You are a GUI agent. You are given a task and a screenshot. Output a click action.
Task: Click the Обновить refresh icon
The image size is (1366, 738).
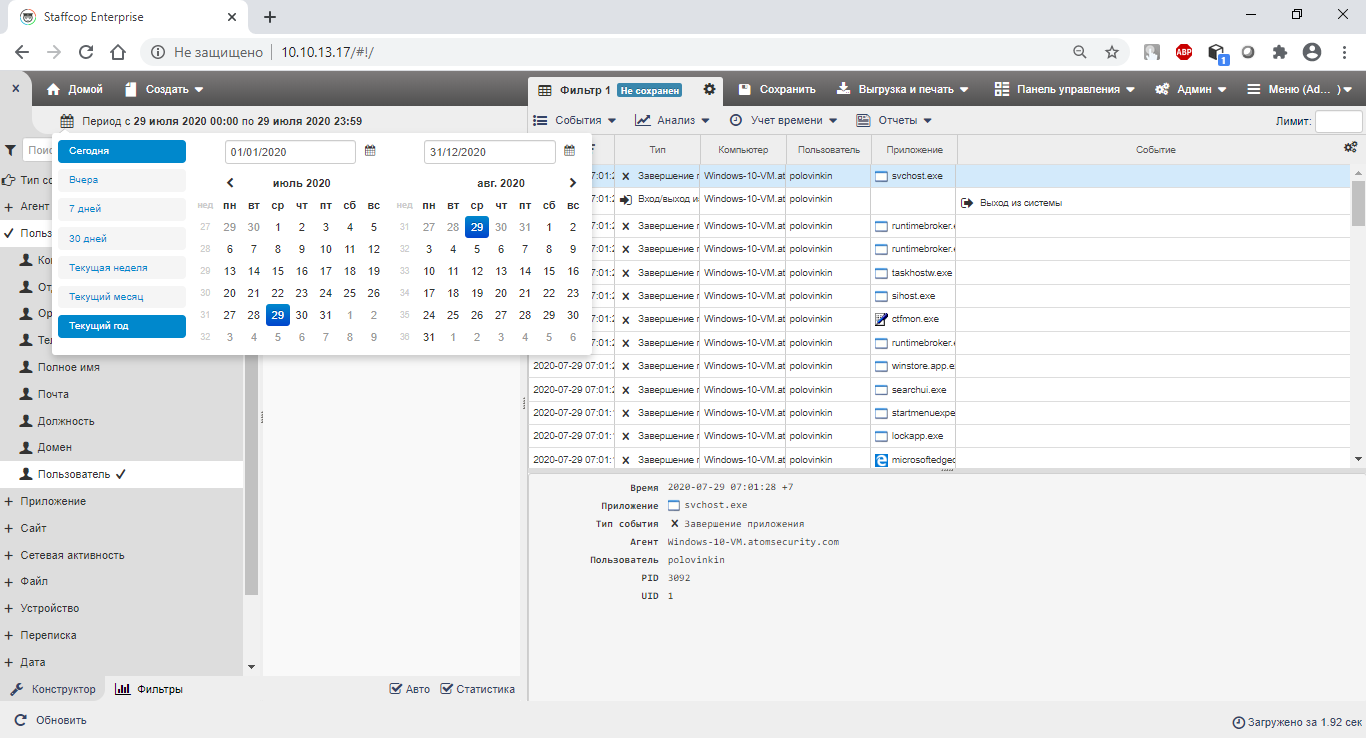point(20,720)
